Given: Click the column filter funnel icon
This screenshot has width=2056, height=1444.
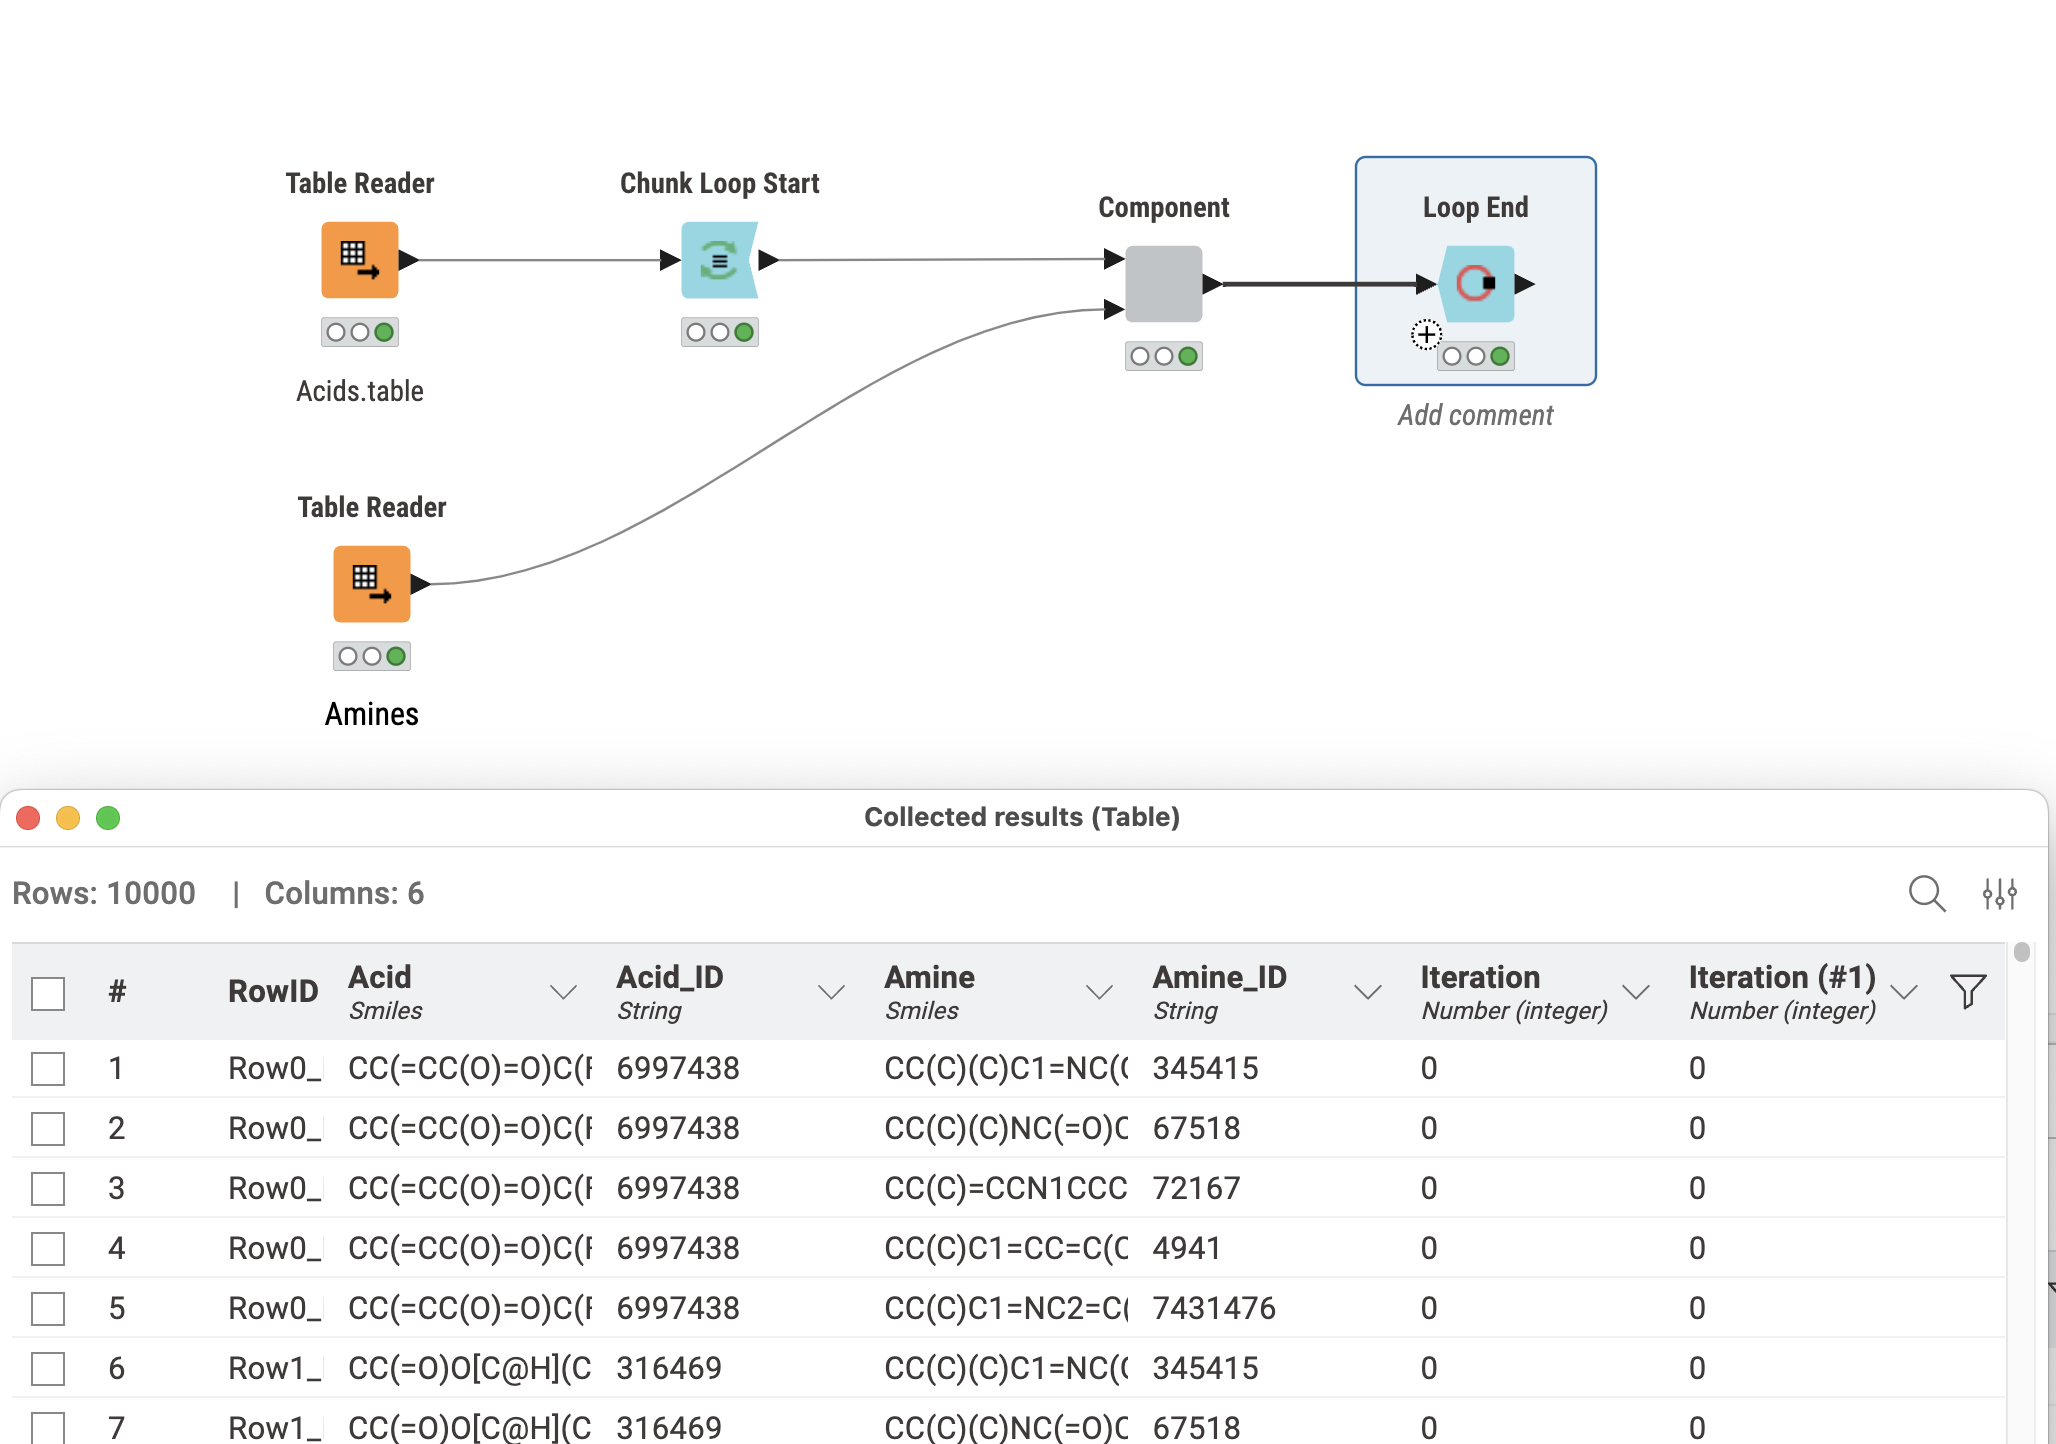Looking at the screenshot, I should click(x=1968, y=991).
